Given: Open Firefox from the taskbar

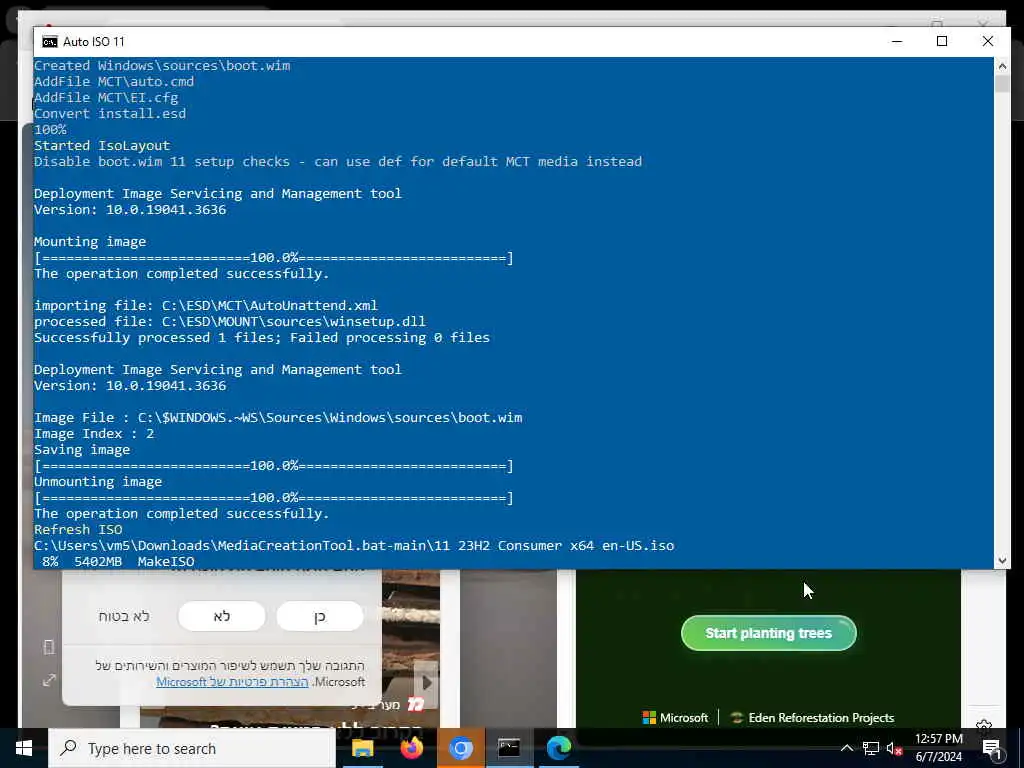Looking at the screenshot, I should tap(411, 748).
